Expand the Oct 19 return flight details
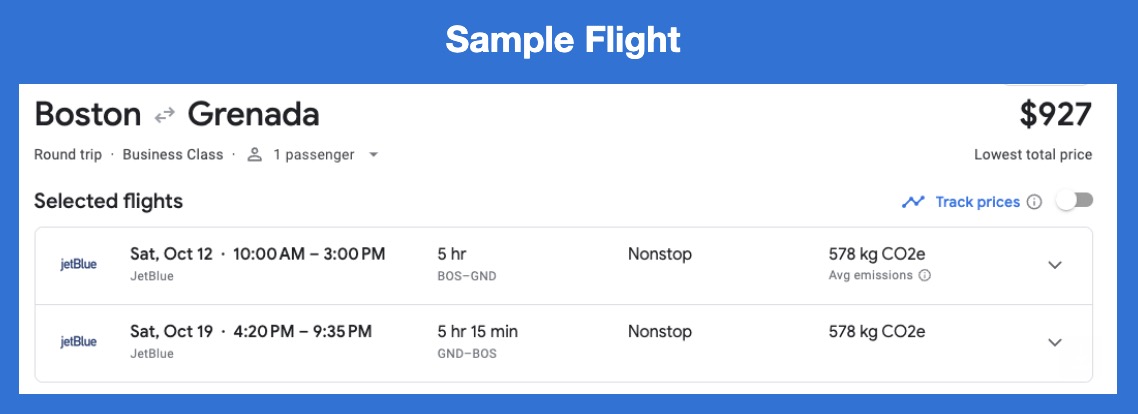 point(1054,342)
